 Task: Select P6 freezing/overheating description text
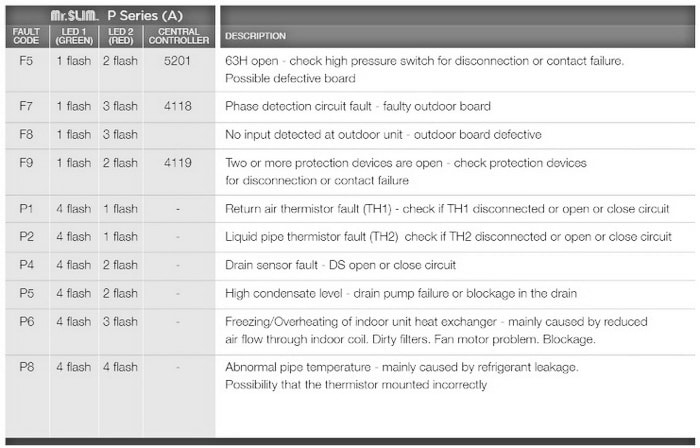tap(436, 331)
